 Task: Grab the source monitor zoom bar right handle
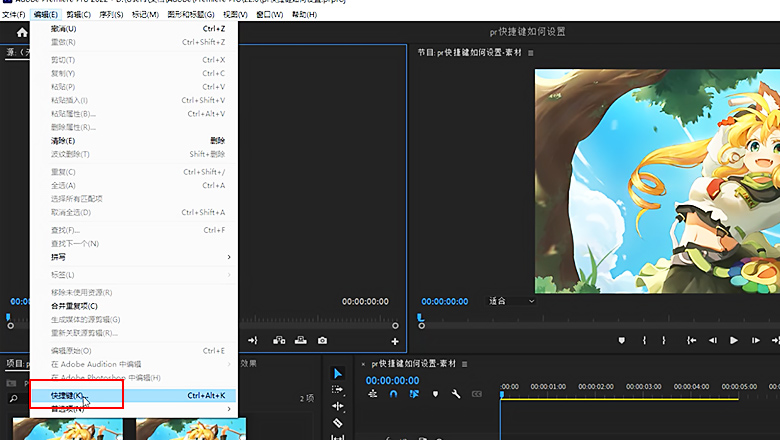(395, 326)
